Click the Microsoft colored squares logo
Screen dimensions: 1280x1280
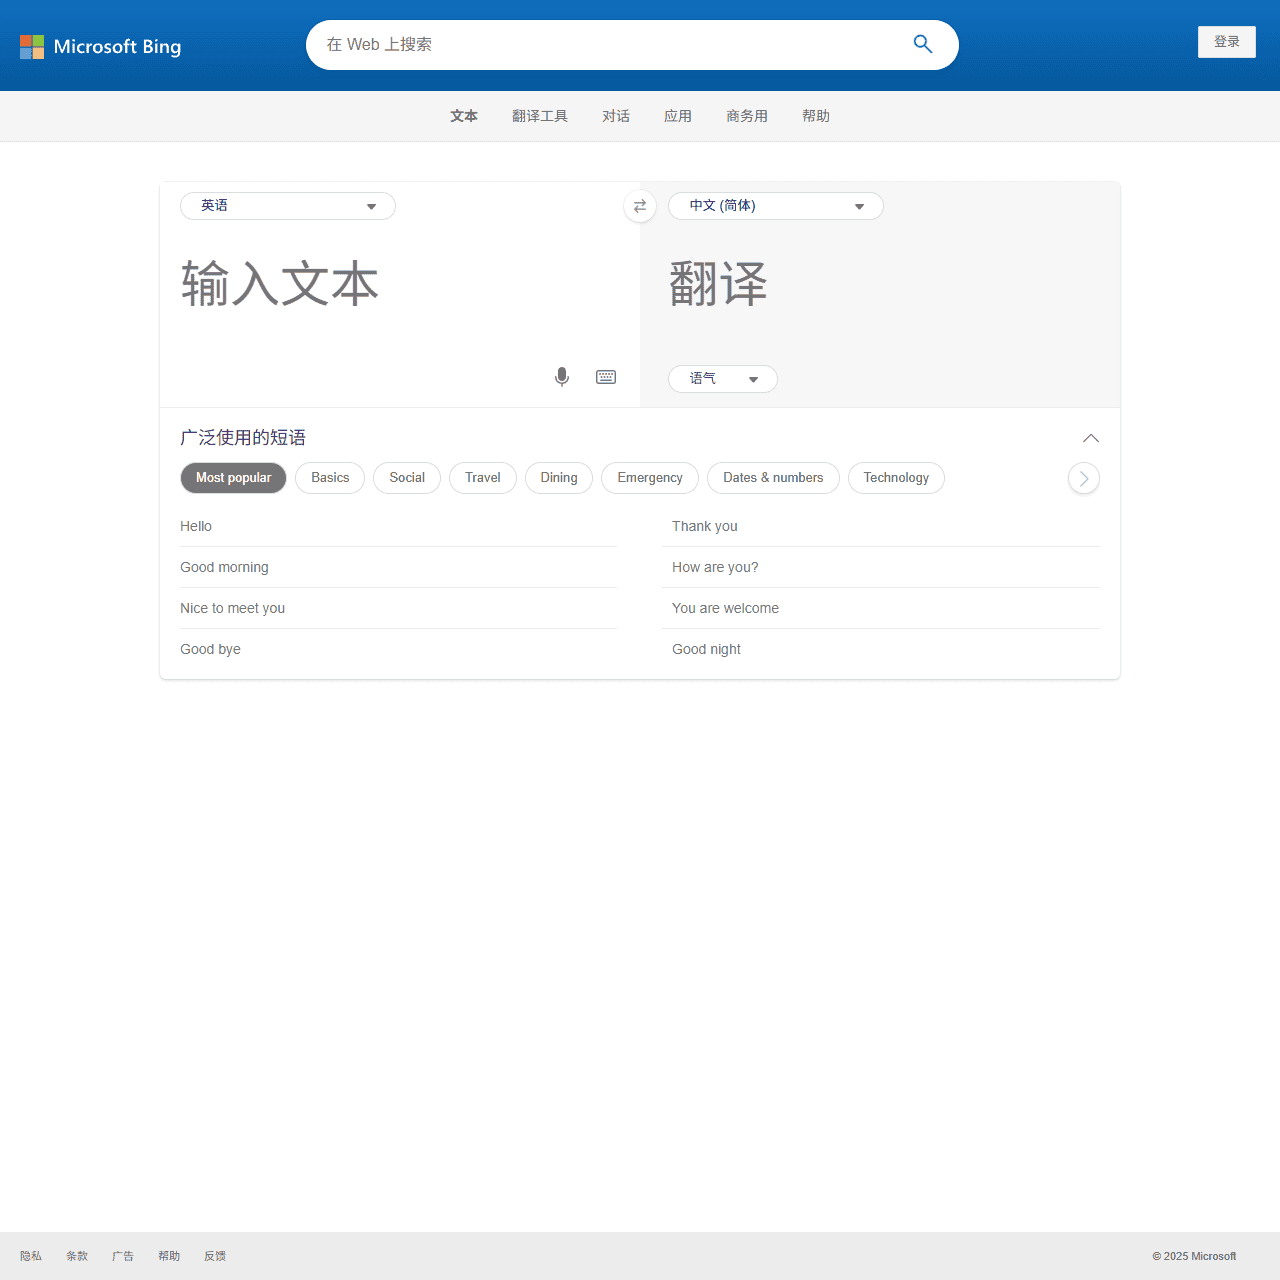(31, 46)
